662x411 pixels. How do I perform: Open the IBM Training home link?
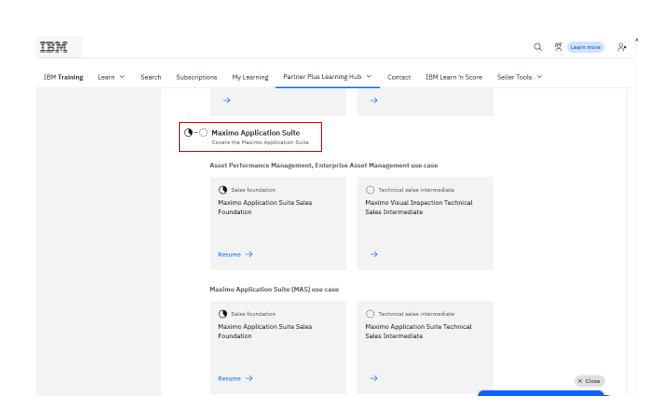coord(63,77)
